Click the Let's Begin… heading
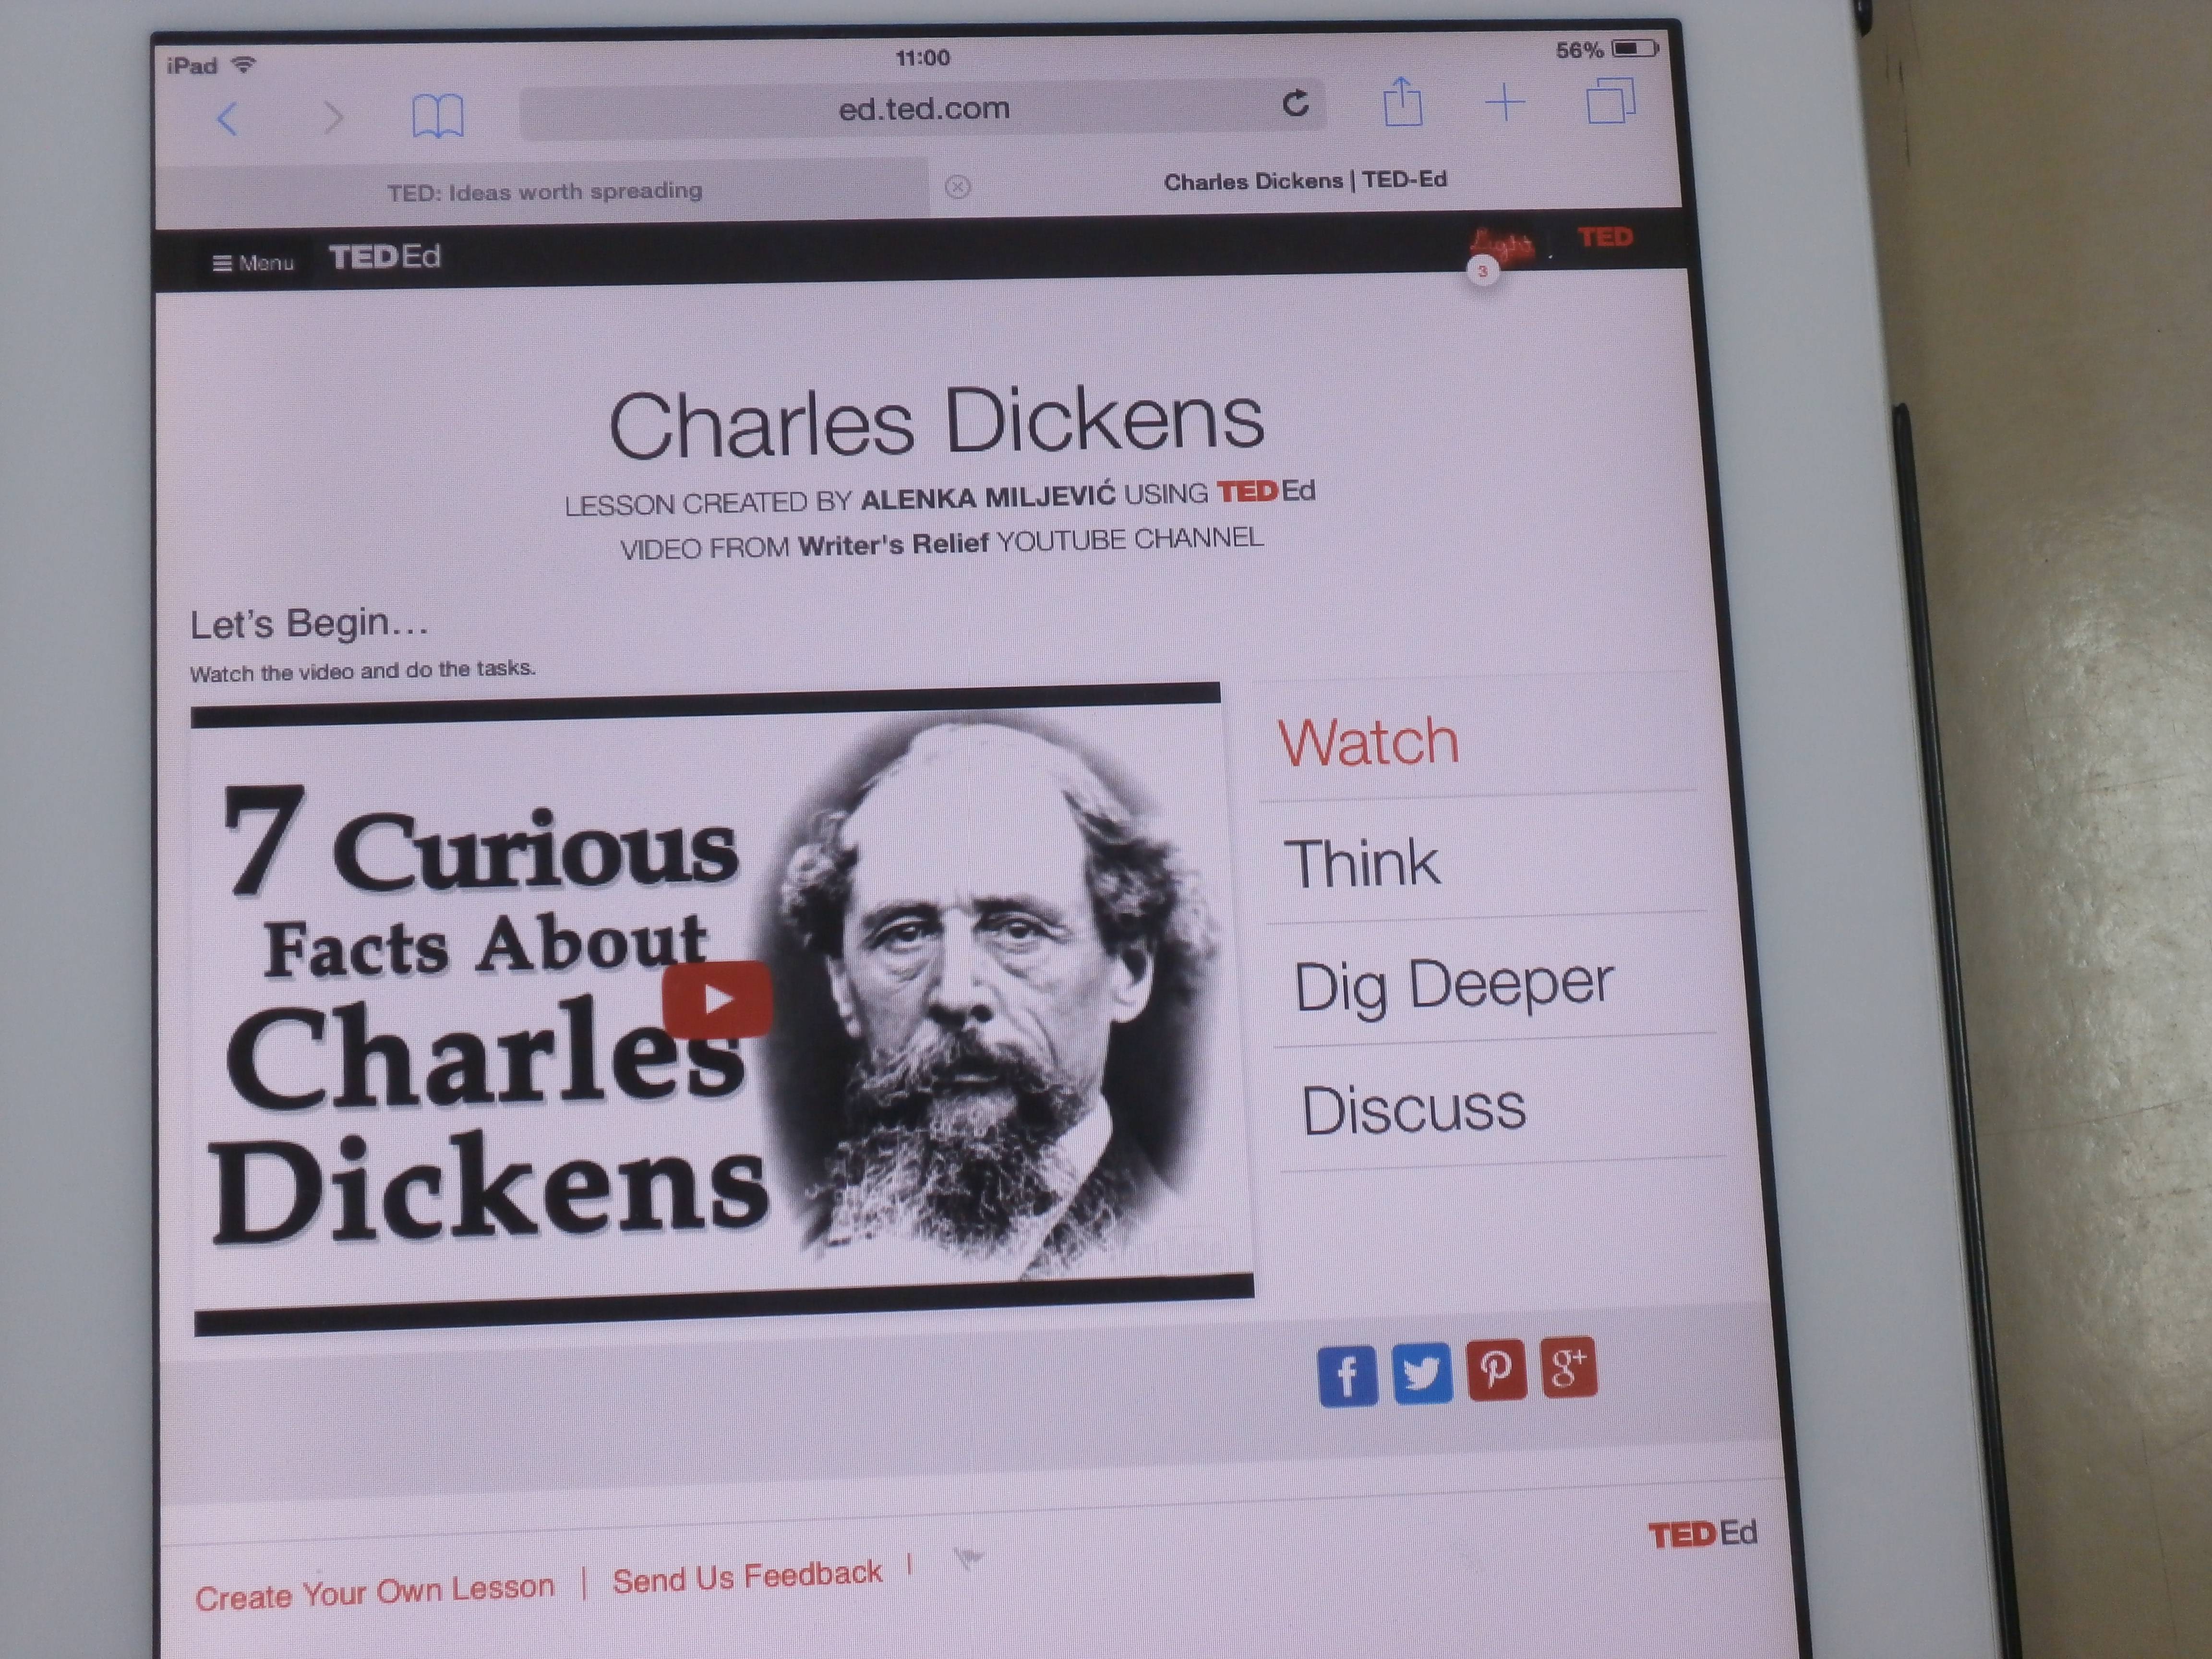The image size is (2212, 1659). click(309, 623)
